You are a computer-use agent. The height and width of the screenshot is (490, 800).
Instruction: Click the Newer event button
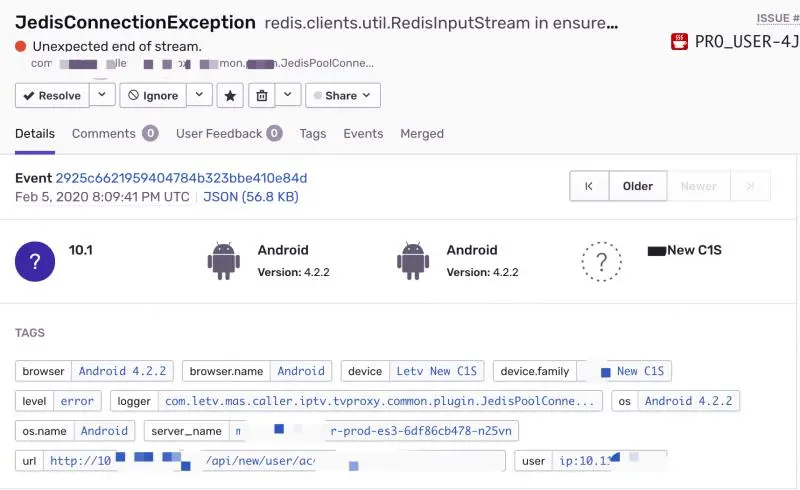[x=698, y=186]
